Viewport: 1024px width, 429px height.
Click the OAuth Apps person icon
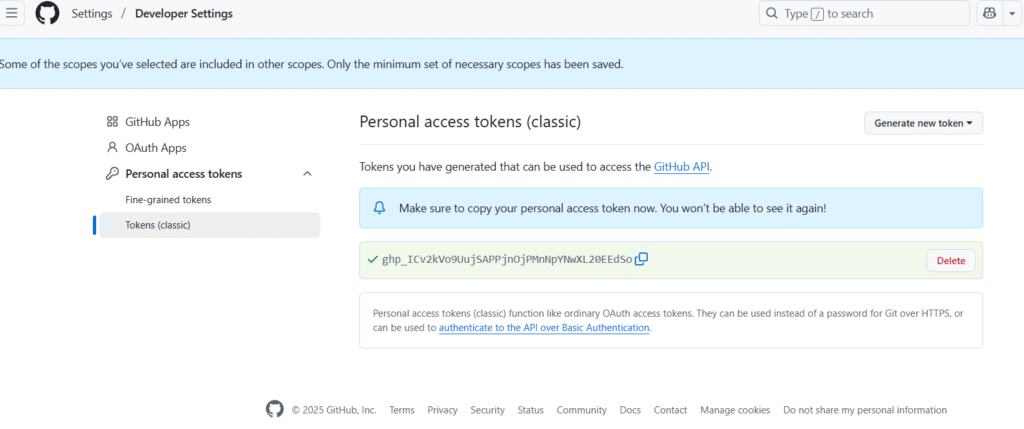pyautogui.click(x=112, y=148)
